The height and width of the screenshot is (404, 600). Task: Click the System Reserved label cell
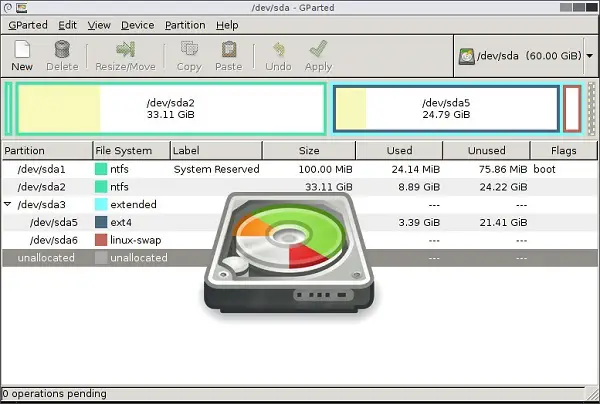pos(217,169)
